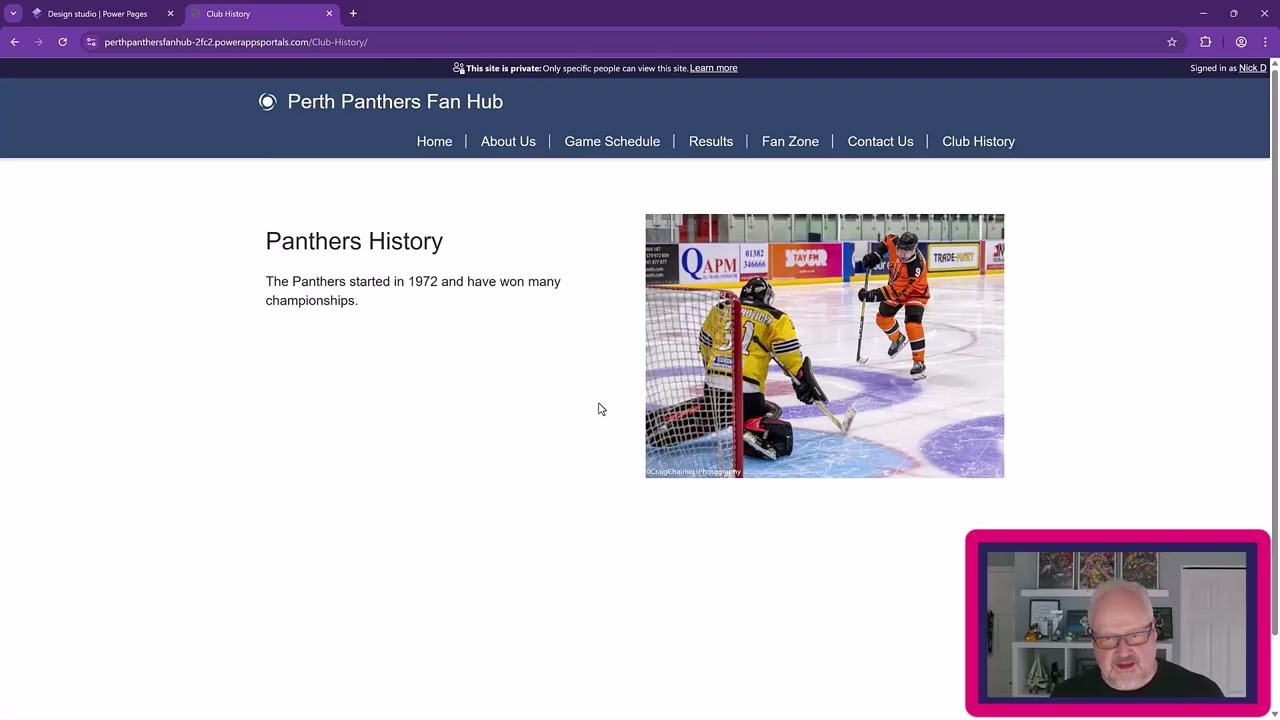Click the browser back arrow

point(15,42)
